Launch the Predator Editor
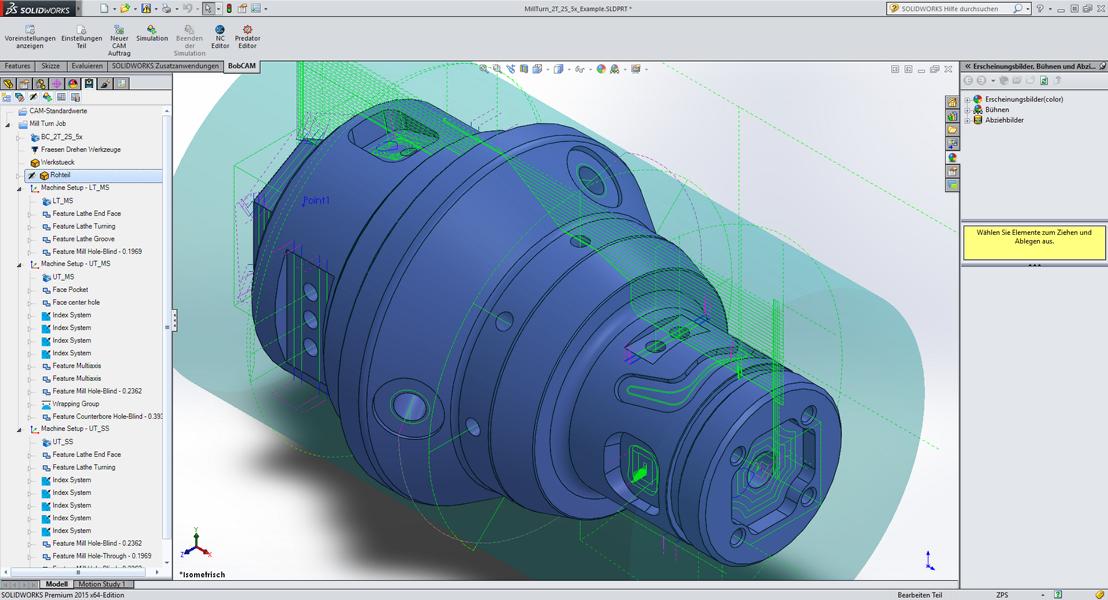This screenshot has width=1108, height=600. coord(247,37)
